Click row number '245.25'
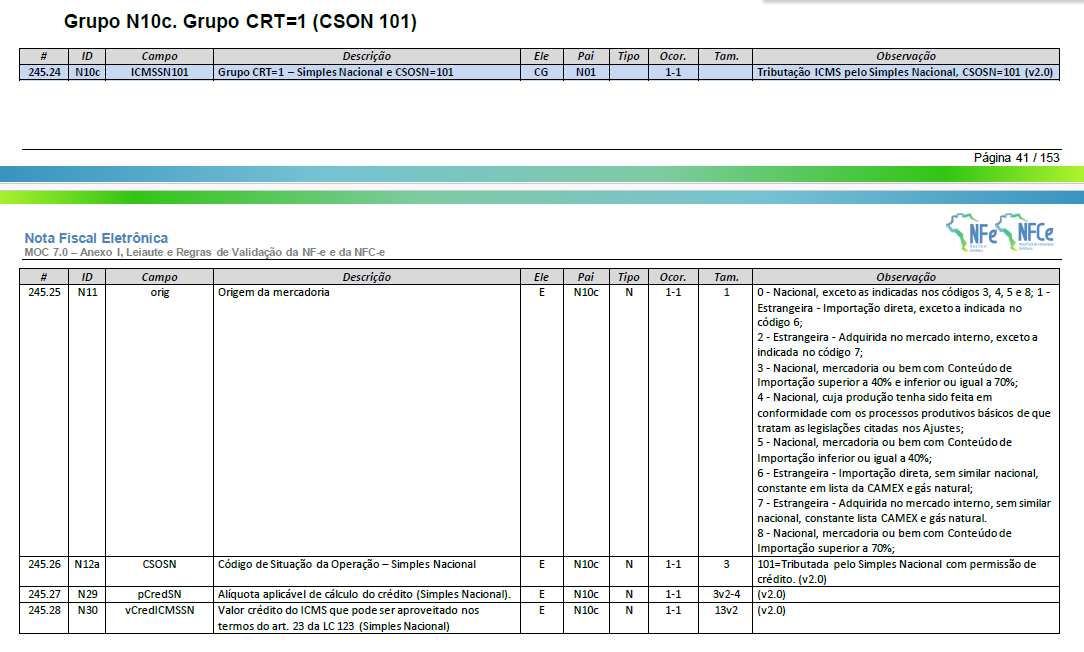The height and width of the screenshot is (652, 1084). coord(44,292)
